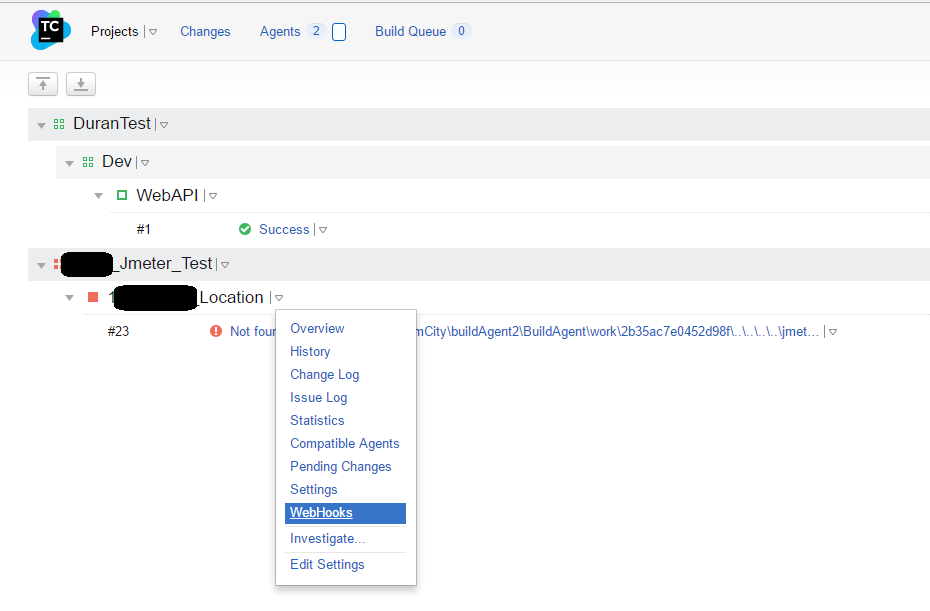Open the Jmeter_Test project link
Screen dimensions: 930x611
(x=163, y=263)
